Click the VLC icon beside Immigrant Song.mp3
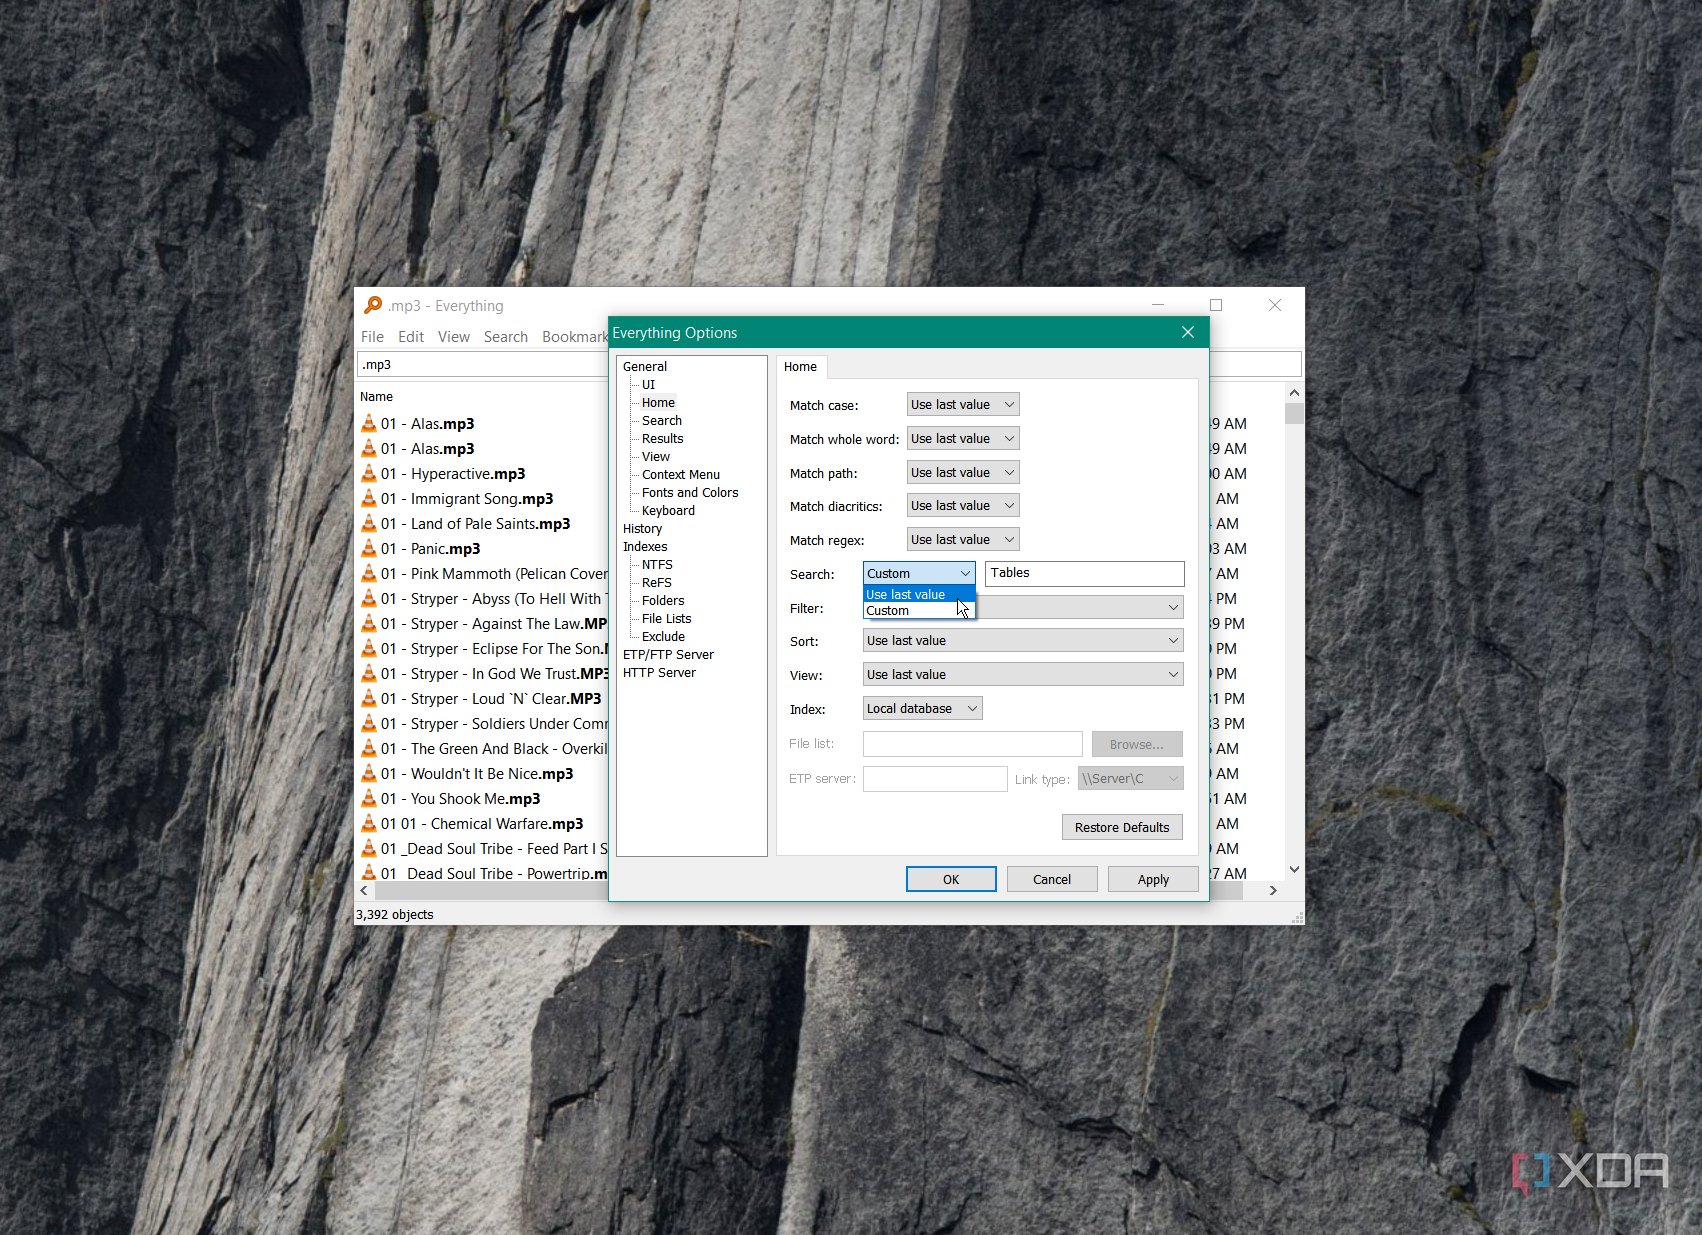 [369, 498]
